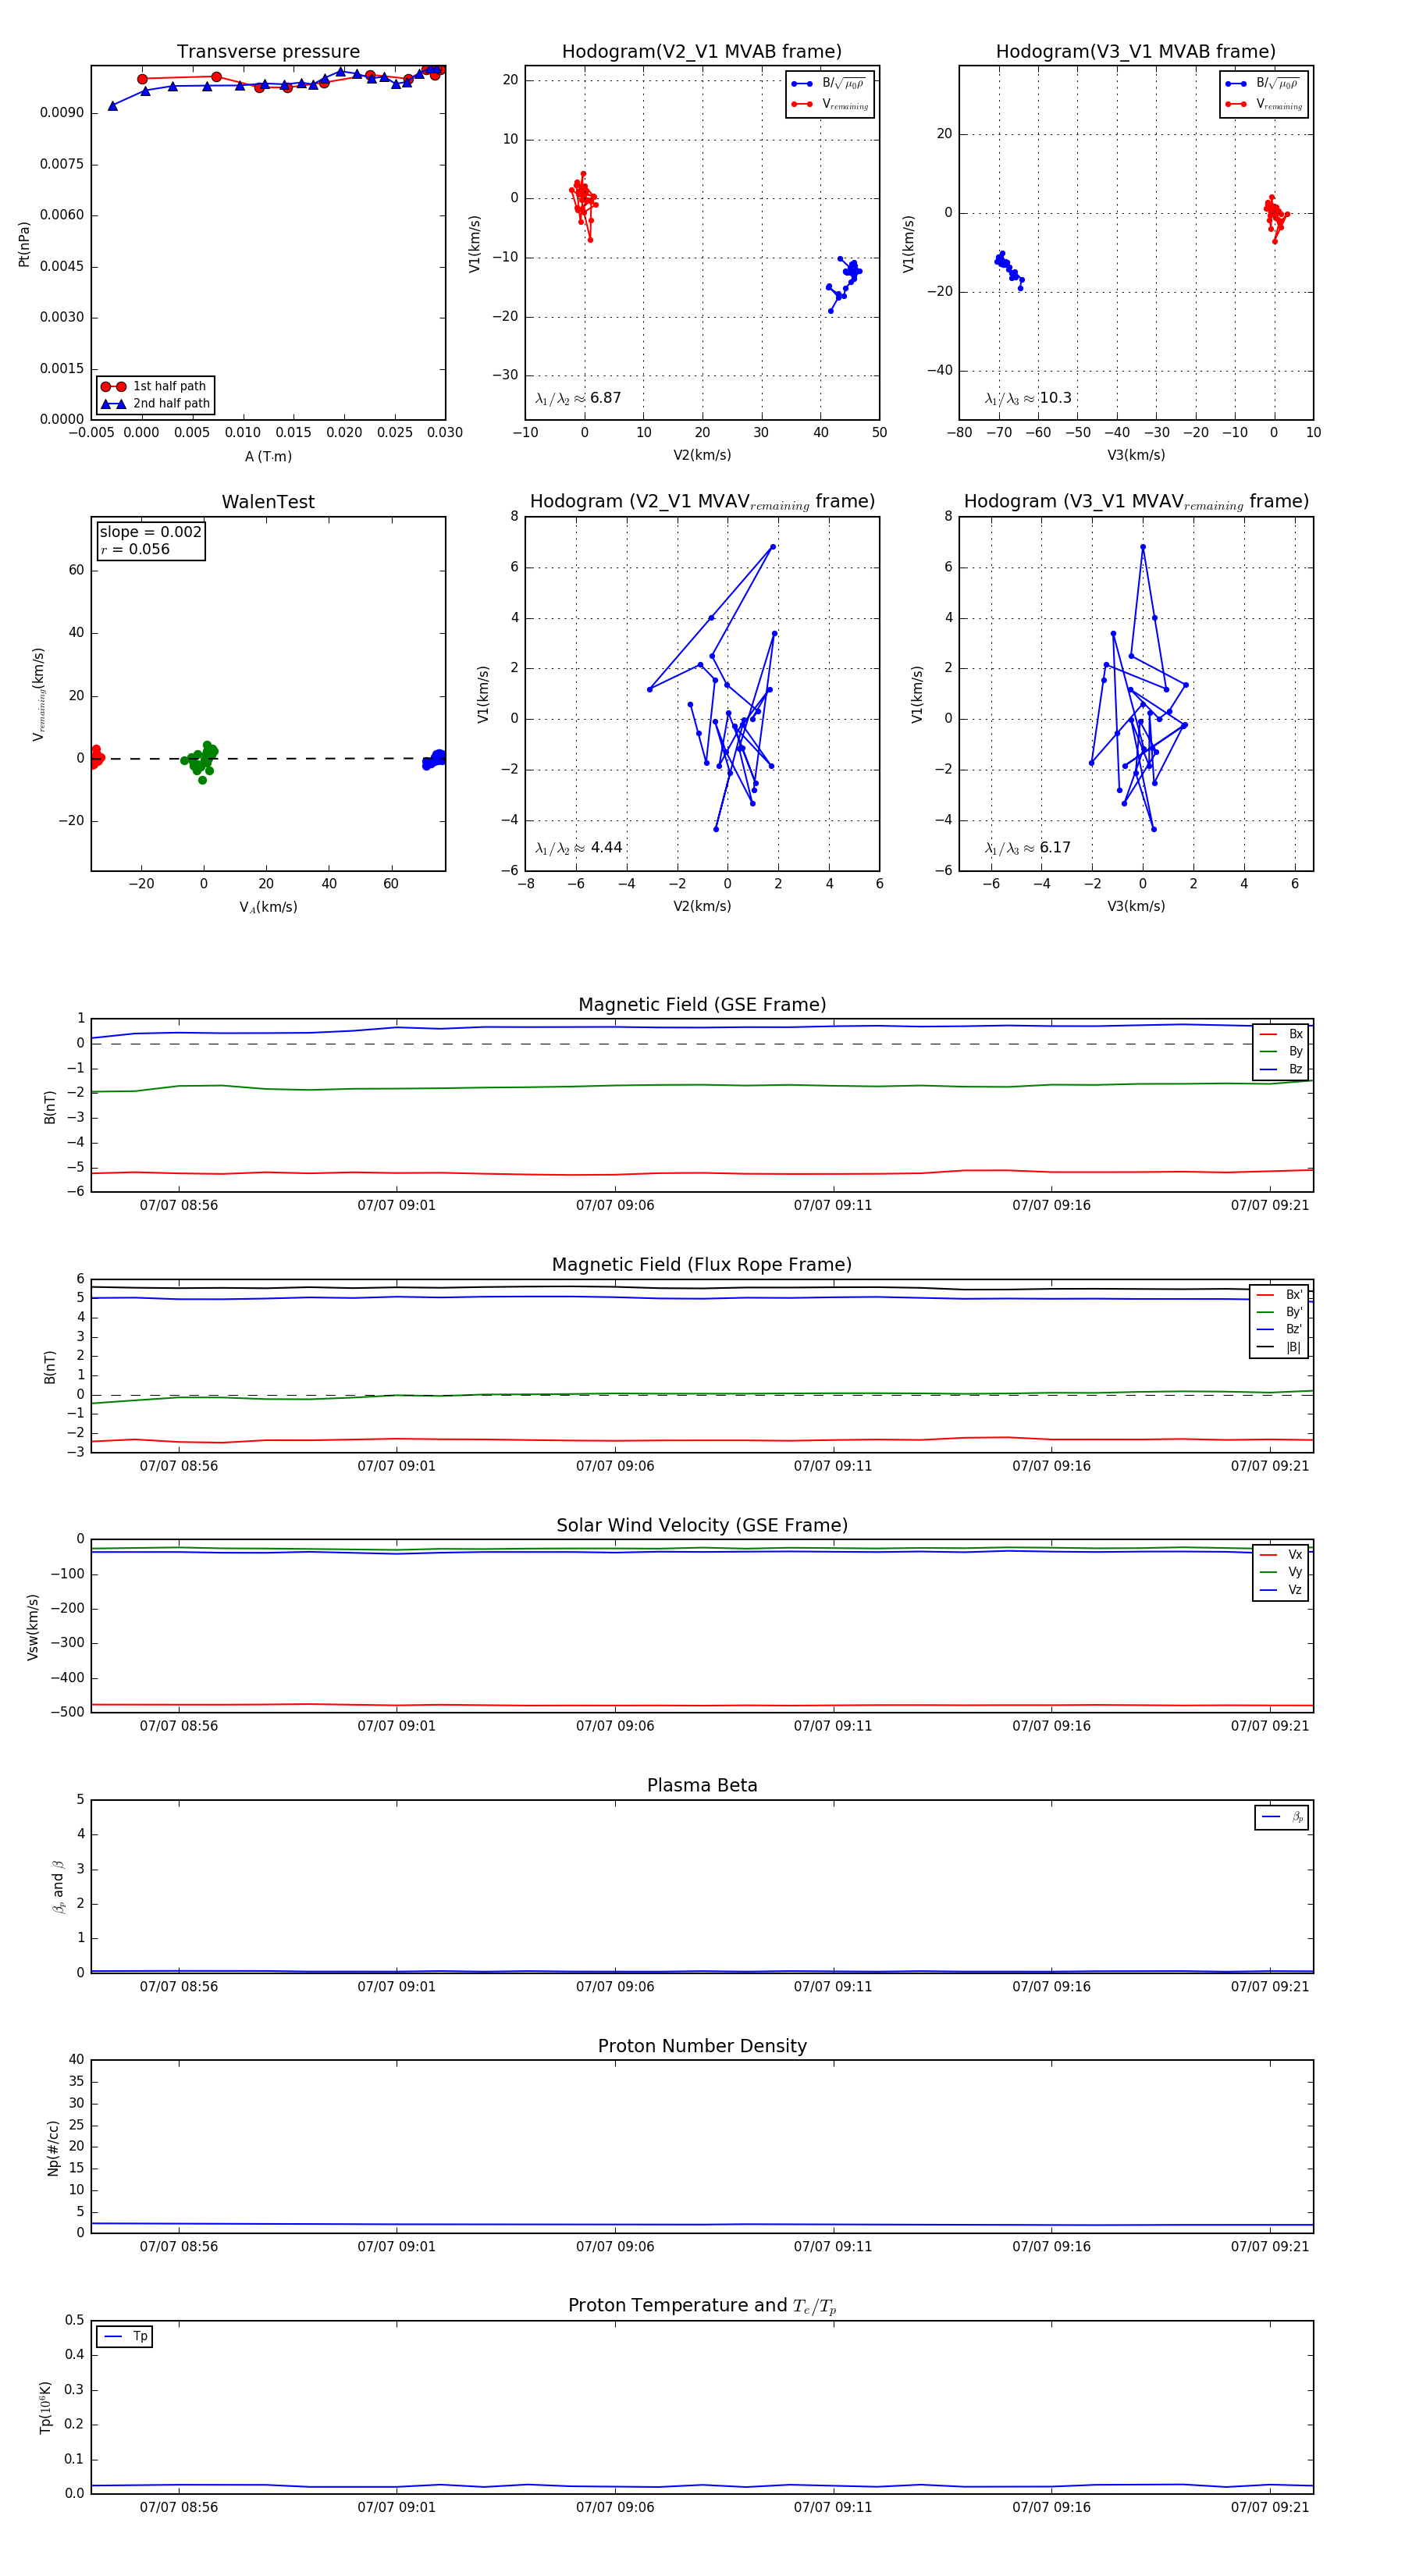Viewport: 1405px width, 2576px height.
Task: Click the WalenTest plot title
Action: tap(268, 501)
